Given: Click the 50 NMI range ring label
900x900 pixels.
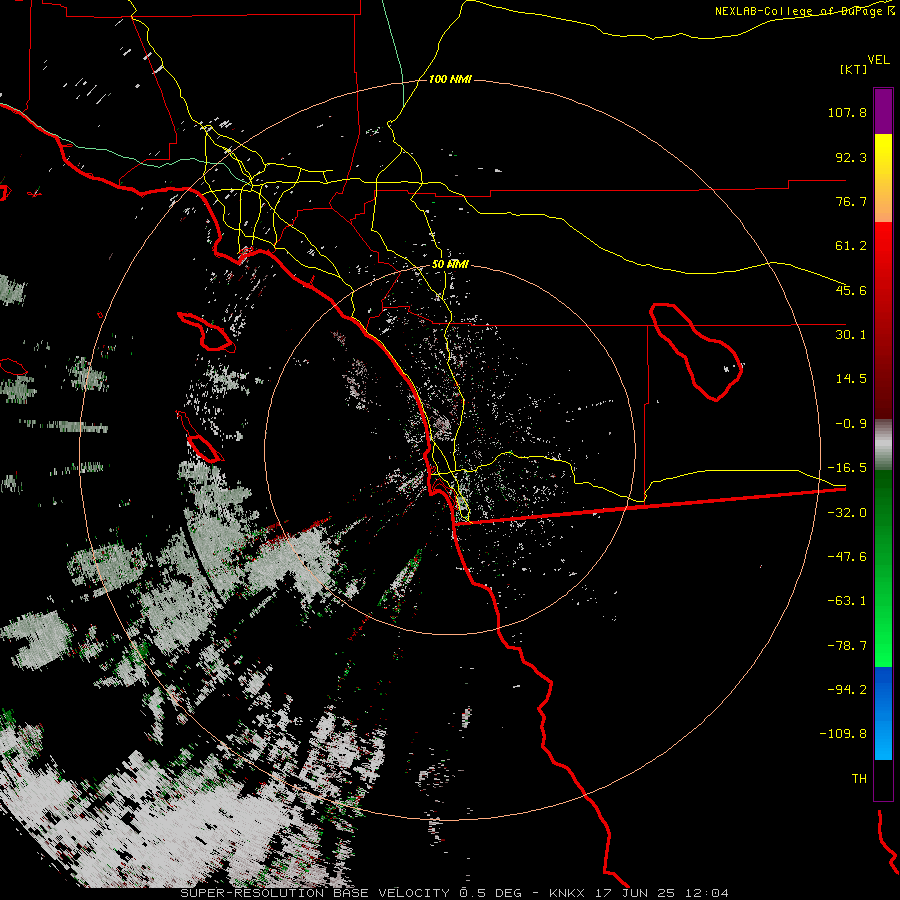Looking at the screenshot, I should 451,265.
